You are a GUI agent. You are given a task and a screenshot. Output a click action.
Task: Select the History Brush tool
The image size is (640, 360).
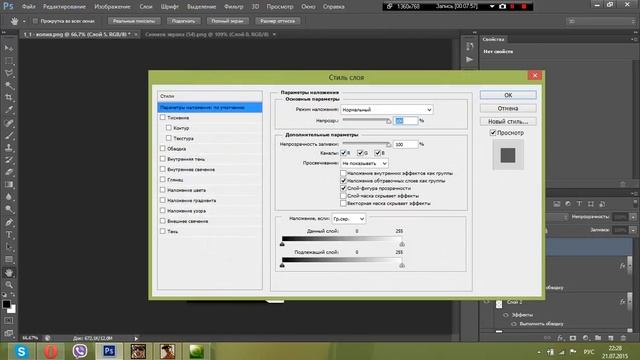click(x=9, y=160)
